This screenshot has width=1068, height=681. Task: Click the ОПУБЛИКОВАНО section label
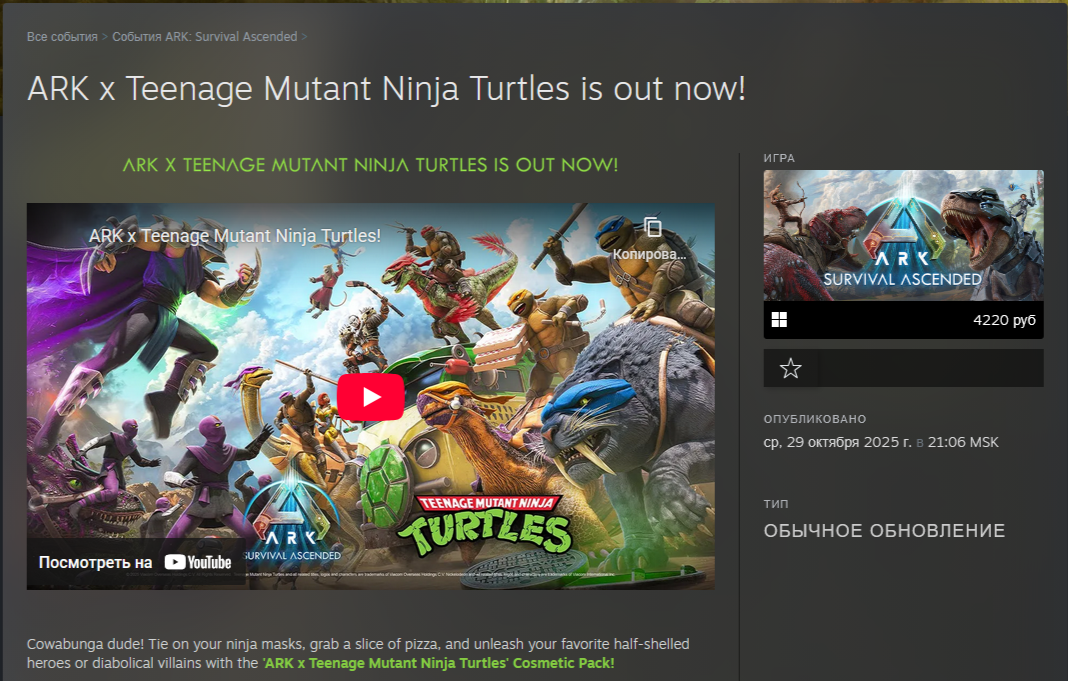(815, 419)
